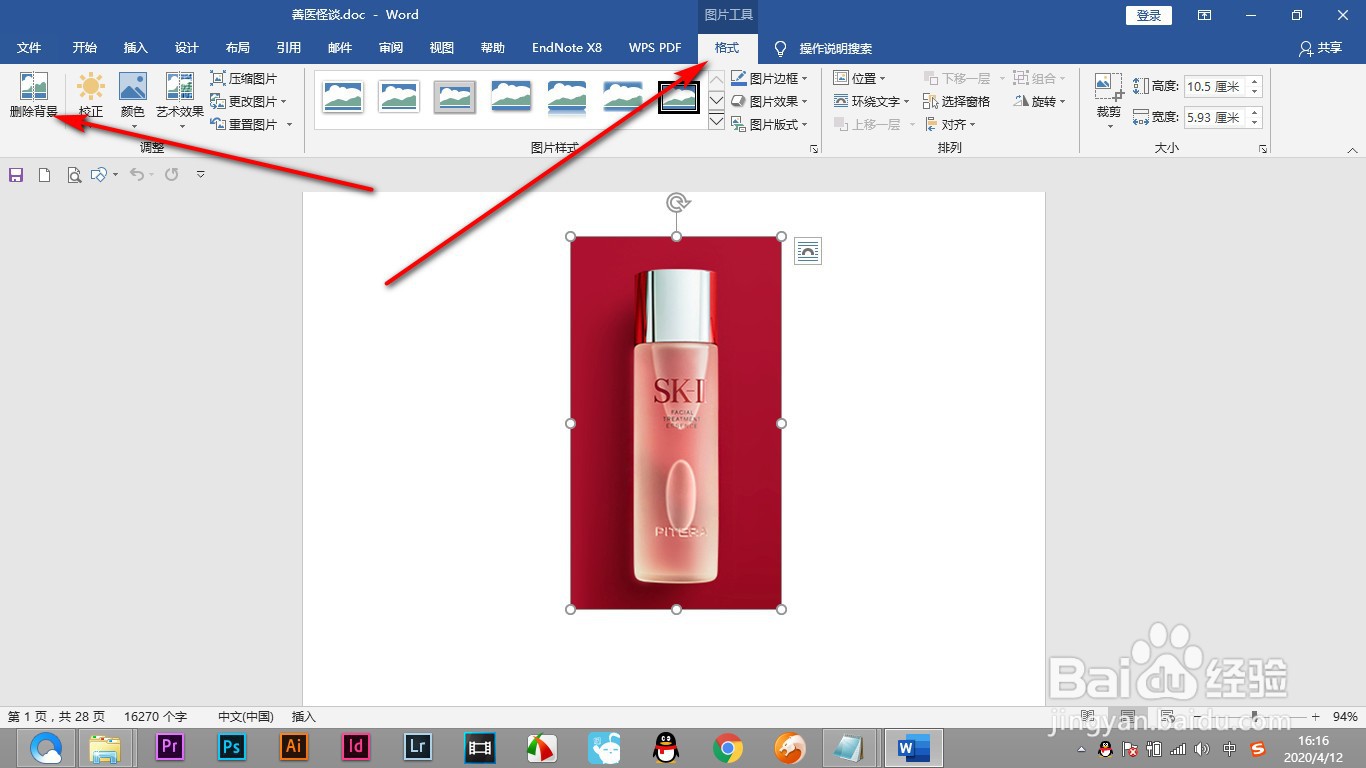Open Photoshop from the taskbar

click(x=232, y=747)
